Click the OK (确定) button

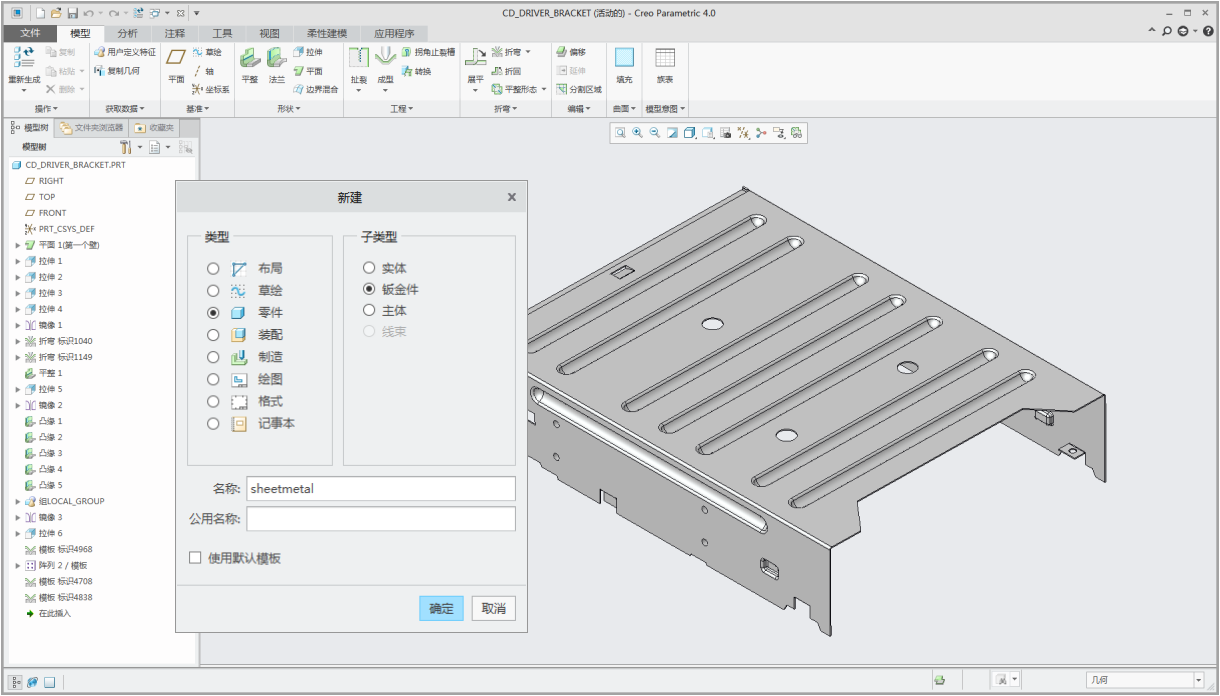(x=441, y=609)
